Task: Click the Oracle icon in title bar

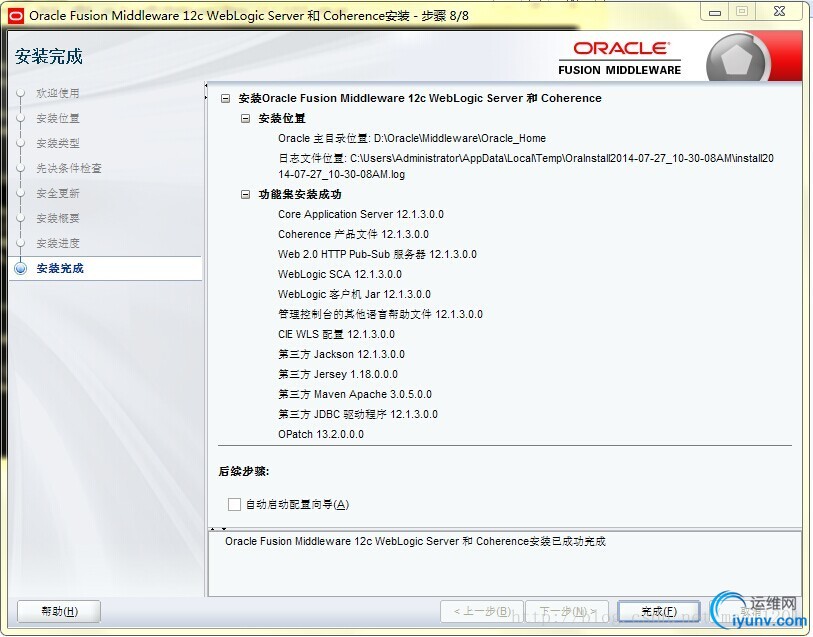Action: click(17, 16)
